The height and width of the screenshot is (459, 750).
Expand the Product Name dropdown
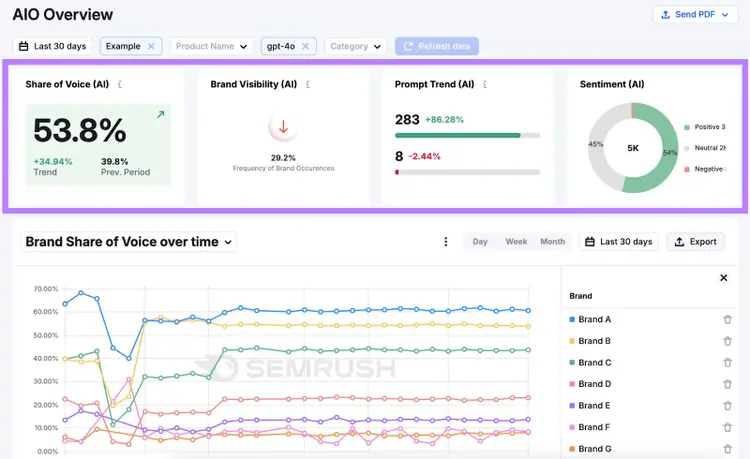pos(211,46)
